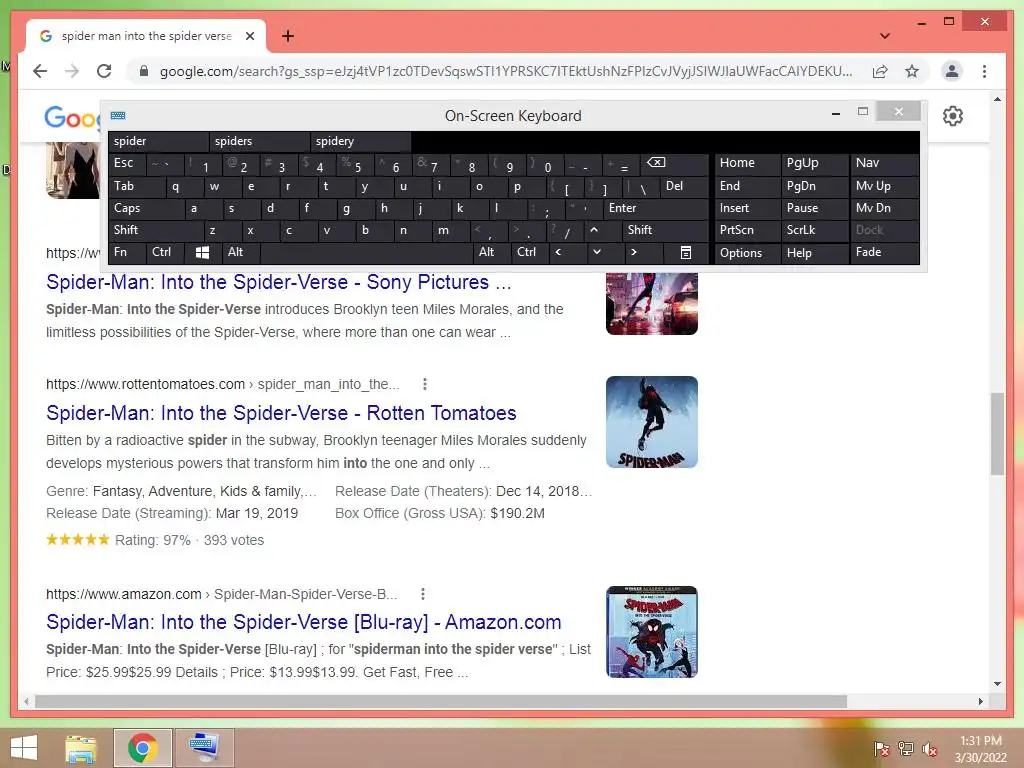Viewport: 1024px width, 768px height.
Task: Click the page scroll down arrow
Action: click(997, 684)
